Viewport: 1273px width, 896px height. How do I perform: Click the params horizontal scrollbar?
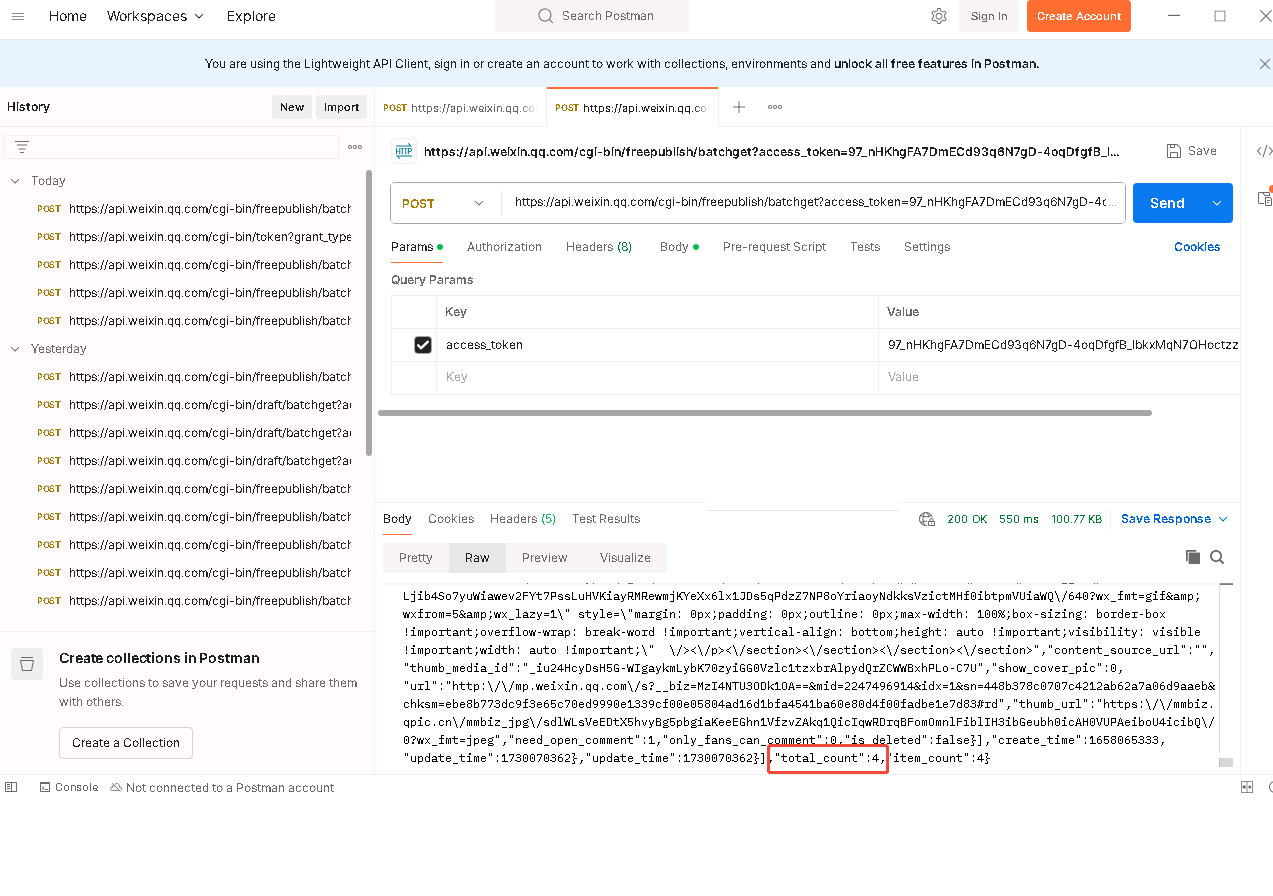[765, 413]
